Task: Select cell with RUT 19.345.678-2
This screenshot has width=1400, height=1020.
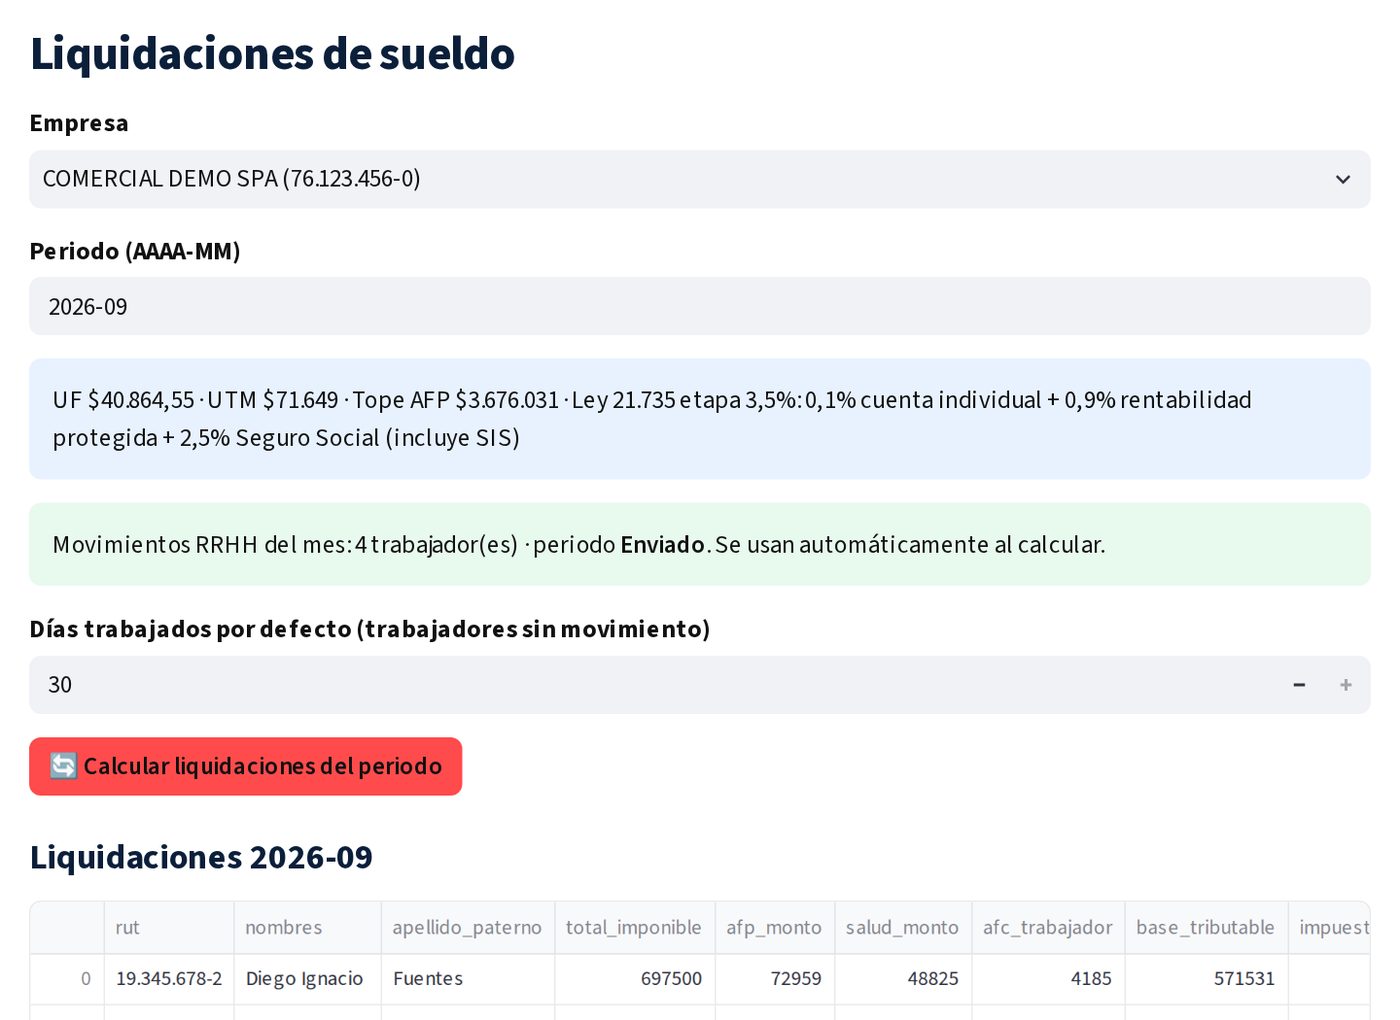Action: tap(169, 979)
